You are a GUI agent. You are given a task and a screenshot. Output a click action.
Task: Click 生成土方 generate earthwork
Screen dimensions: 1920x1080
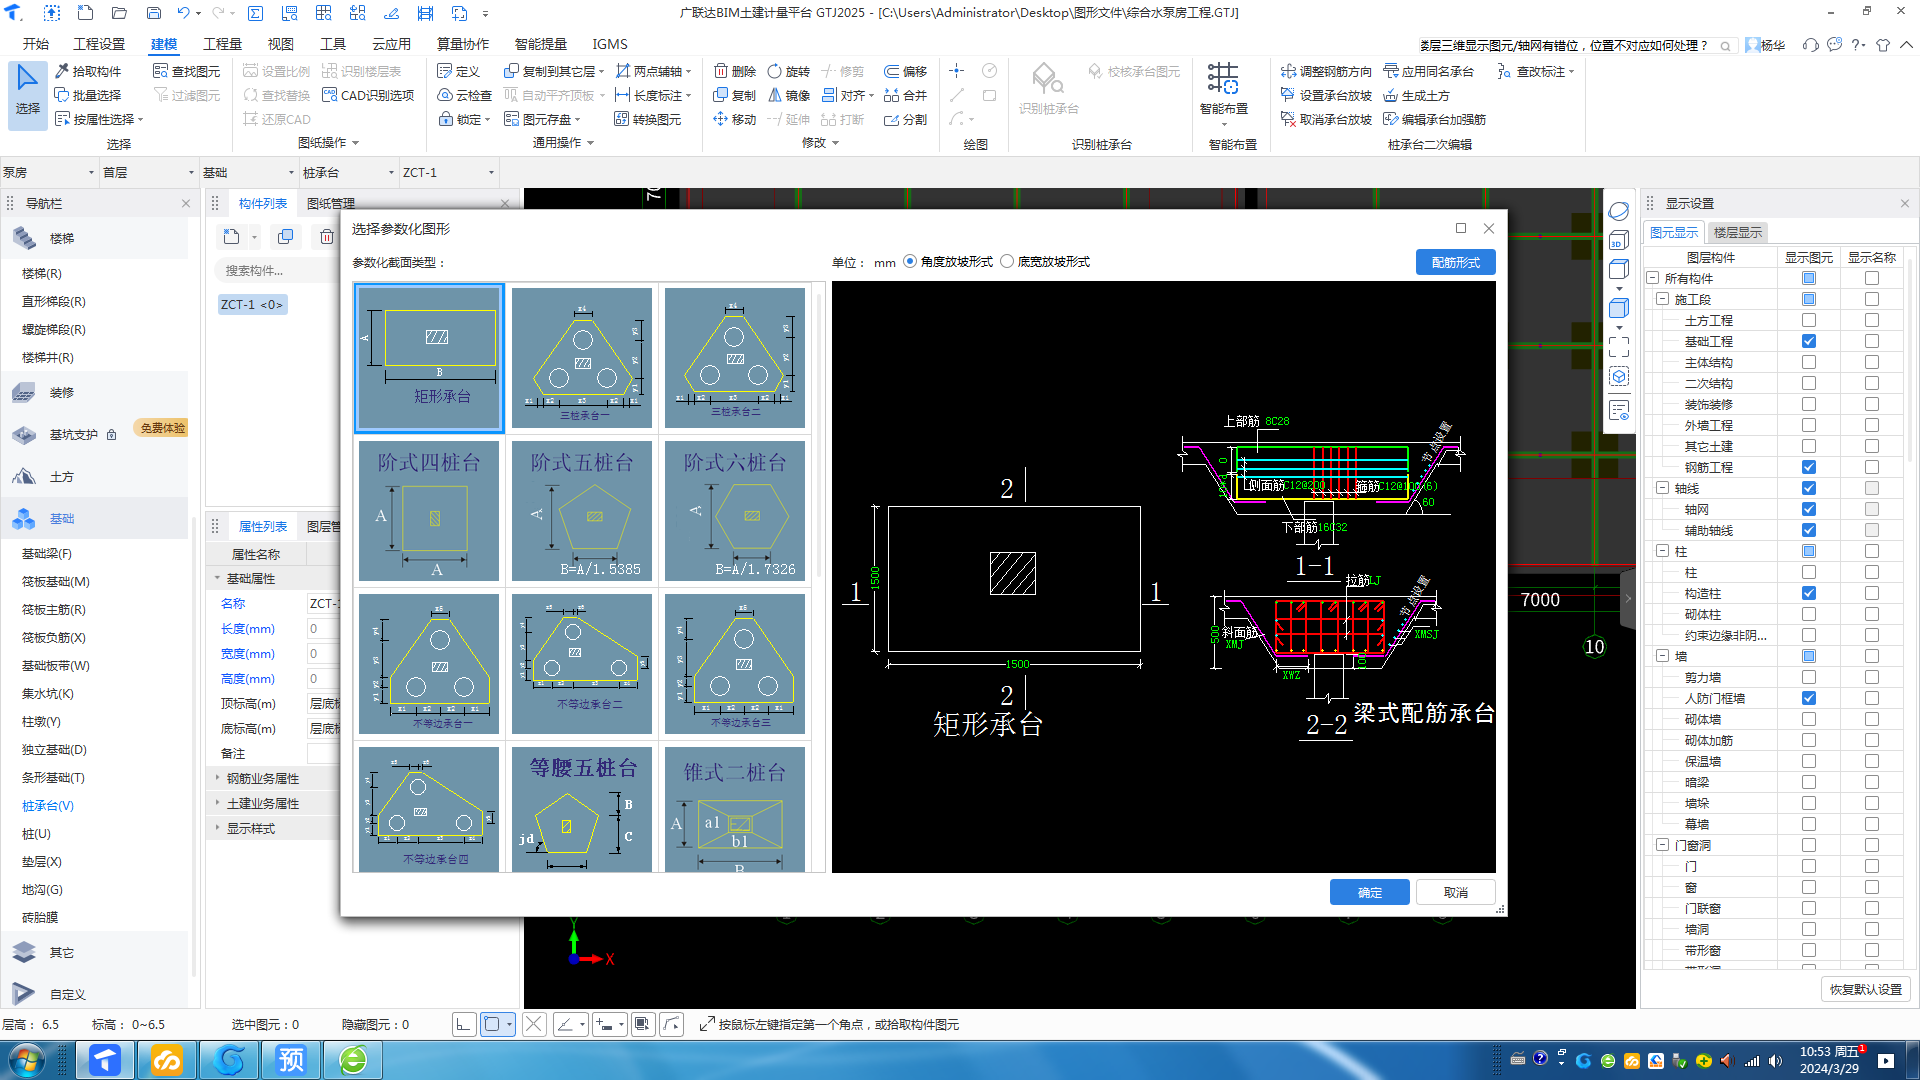(1417, 95)
